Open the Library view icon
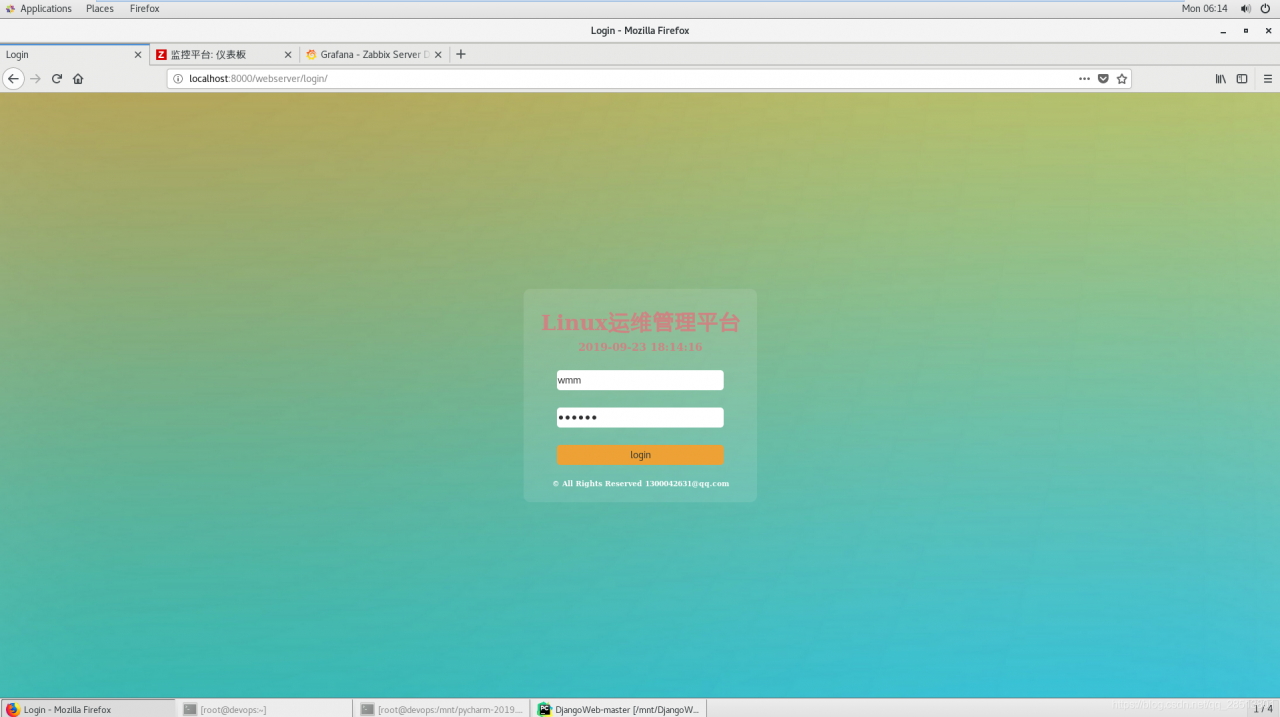This screenshot has width=1280, height=717. coord(1221,78)
